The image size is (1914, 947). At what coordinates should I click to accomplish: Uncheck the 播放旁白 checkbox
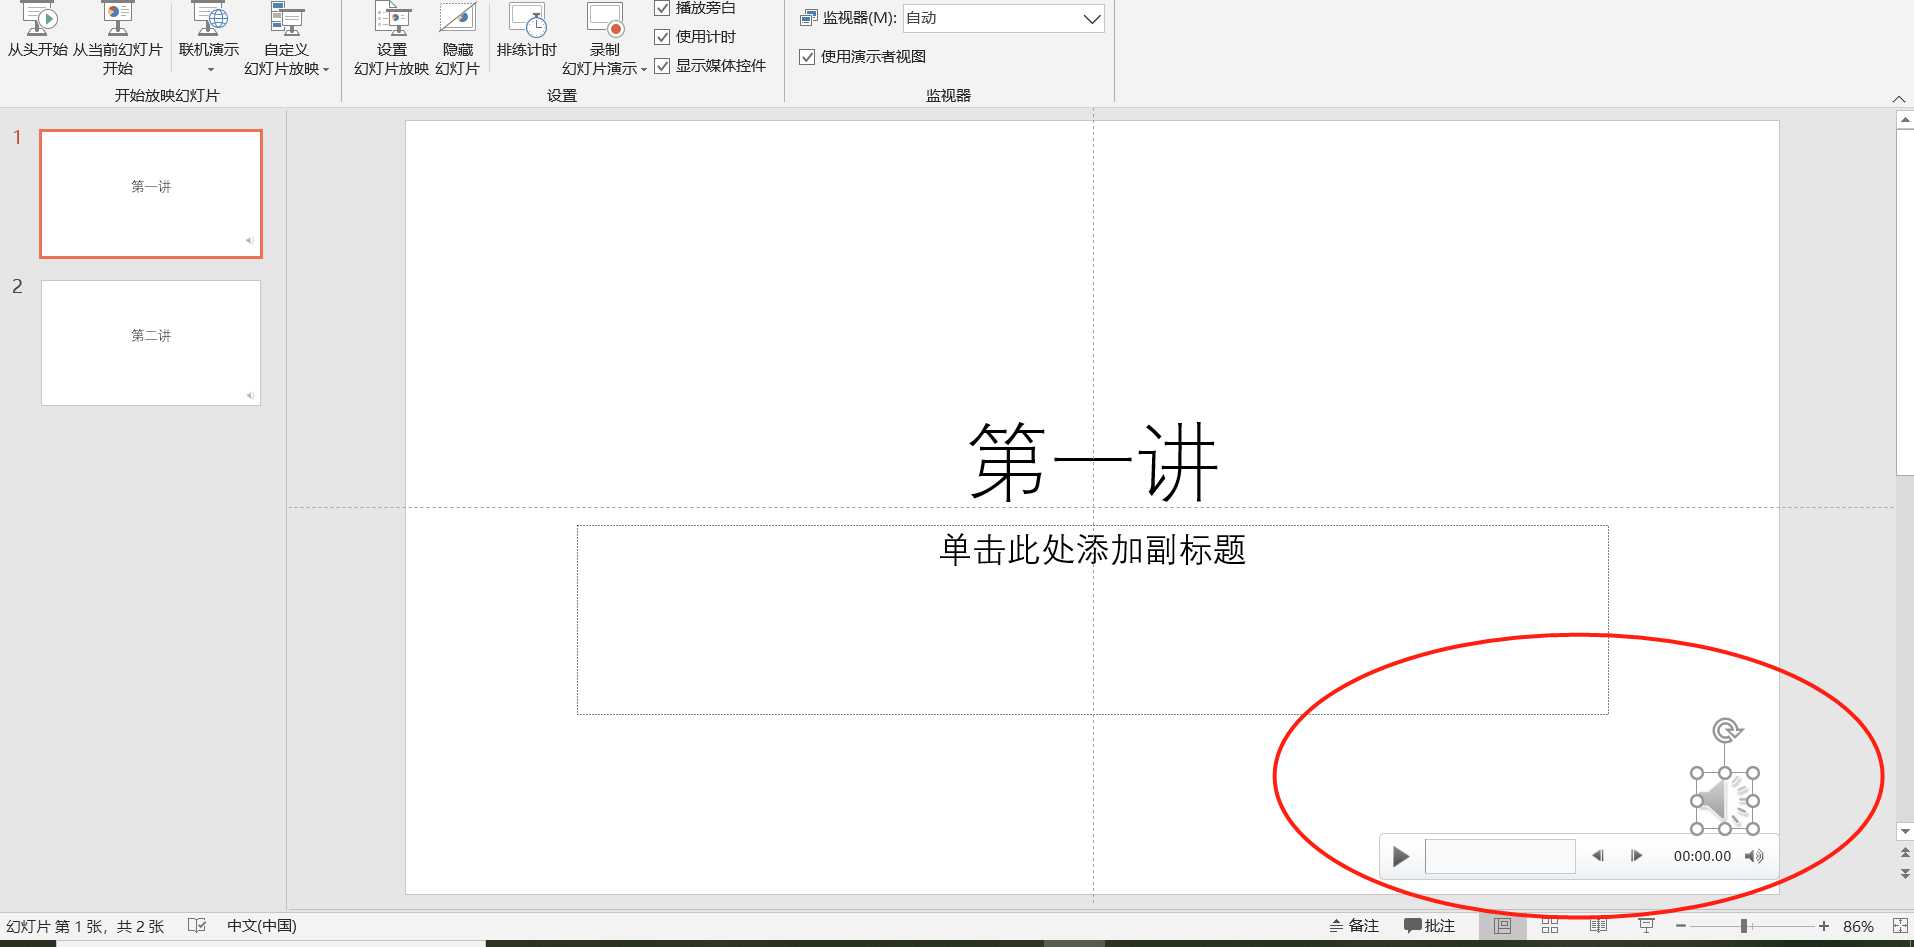(663, 8)
